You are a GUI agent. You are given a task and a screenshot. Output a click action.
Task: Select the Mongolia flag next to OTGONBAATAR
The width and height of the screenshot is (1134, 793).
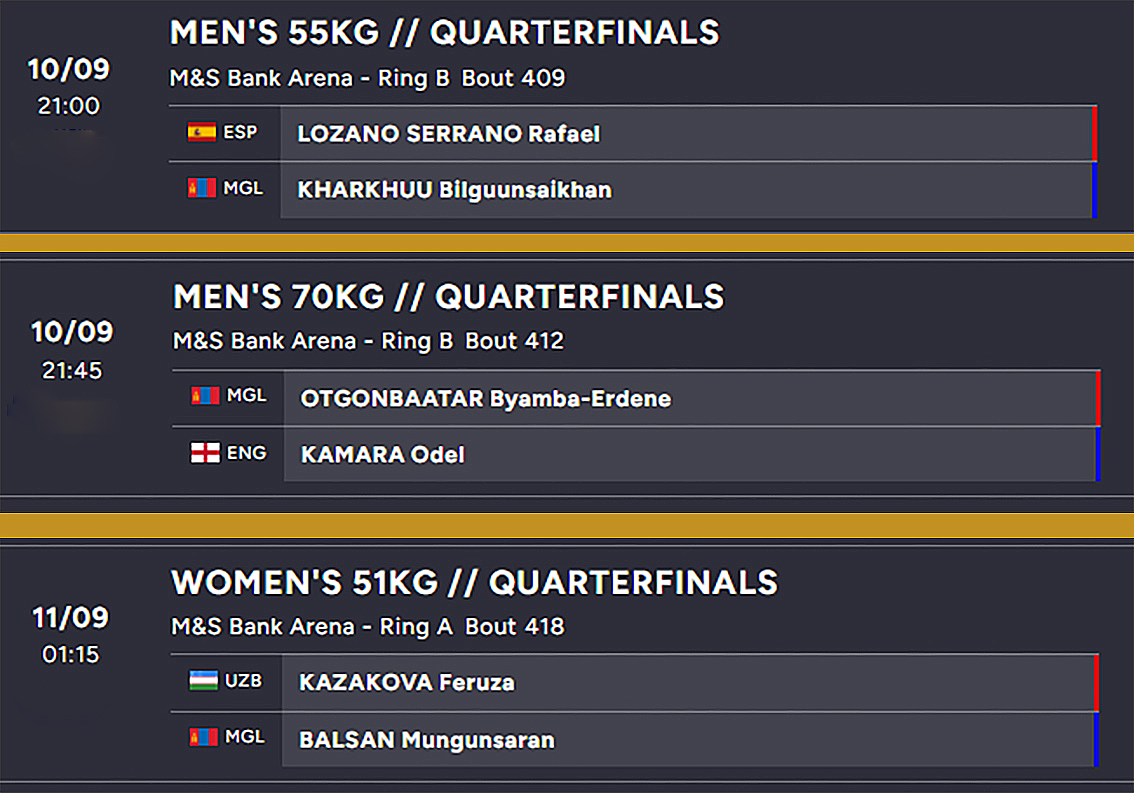pos(205,396)
